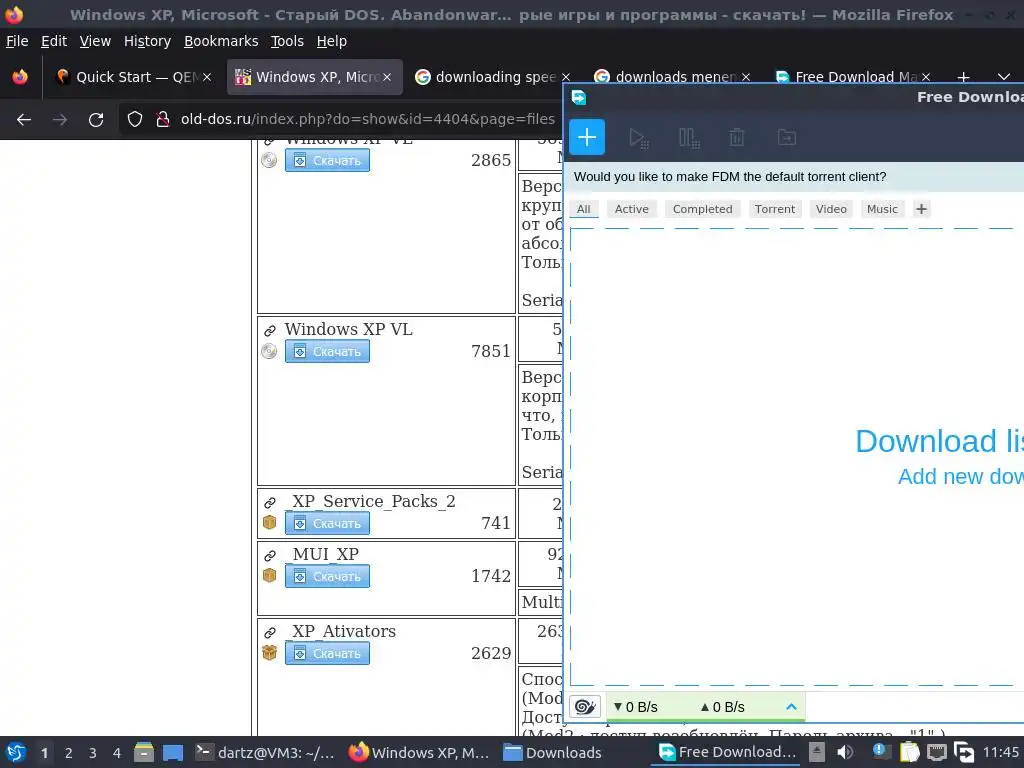Go back with the browser back arrow
1024x768 pixels.
[24, 120]
